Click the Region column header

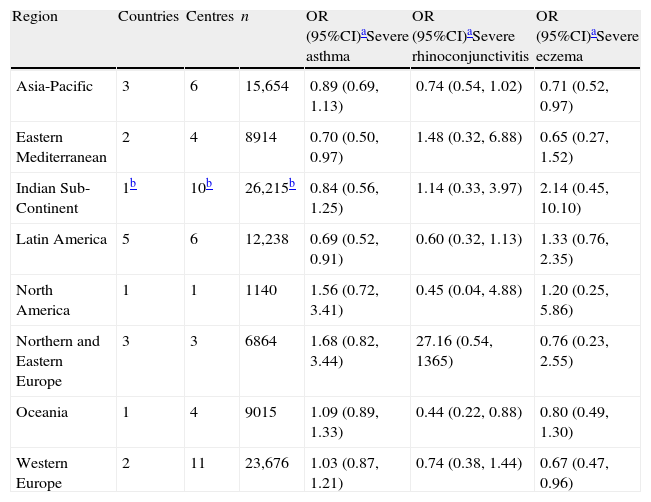(36, 18)
